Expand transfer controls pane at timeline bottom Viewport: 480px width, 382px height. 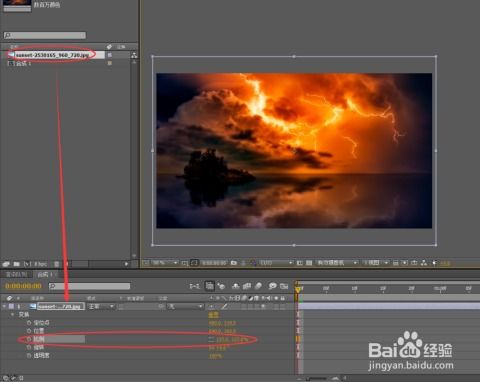click(14, 378)
